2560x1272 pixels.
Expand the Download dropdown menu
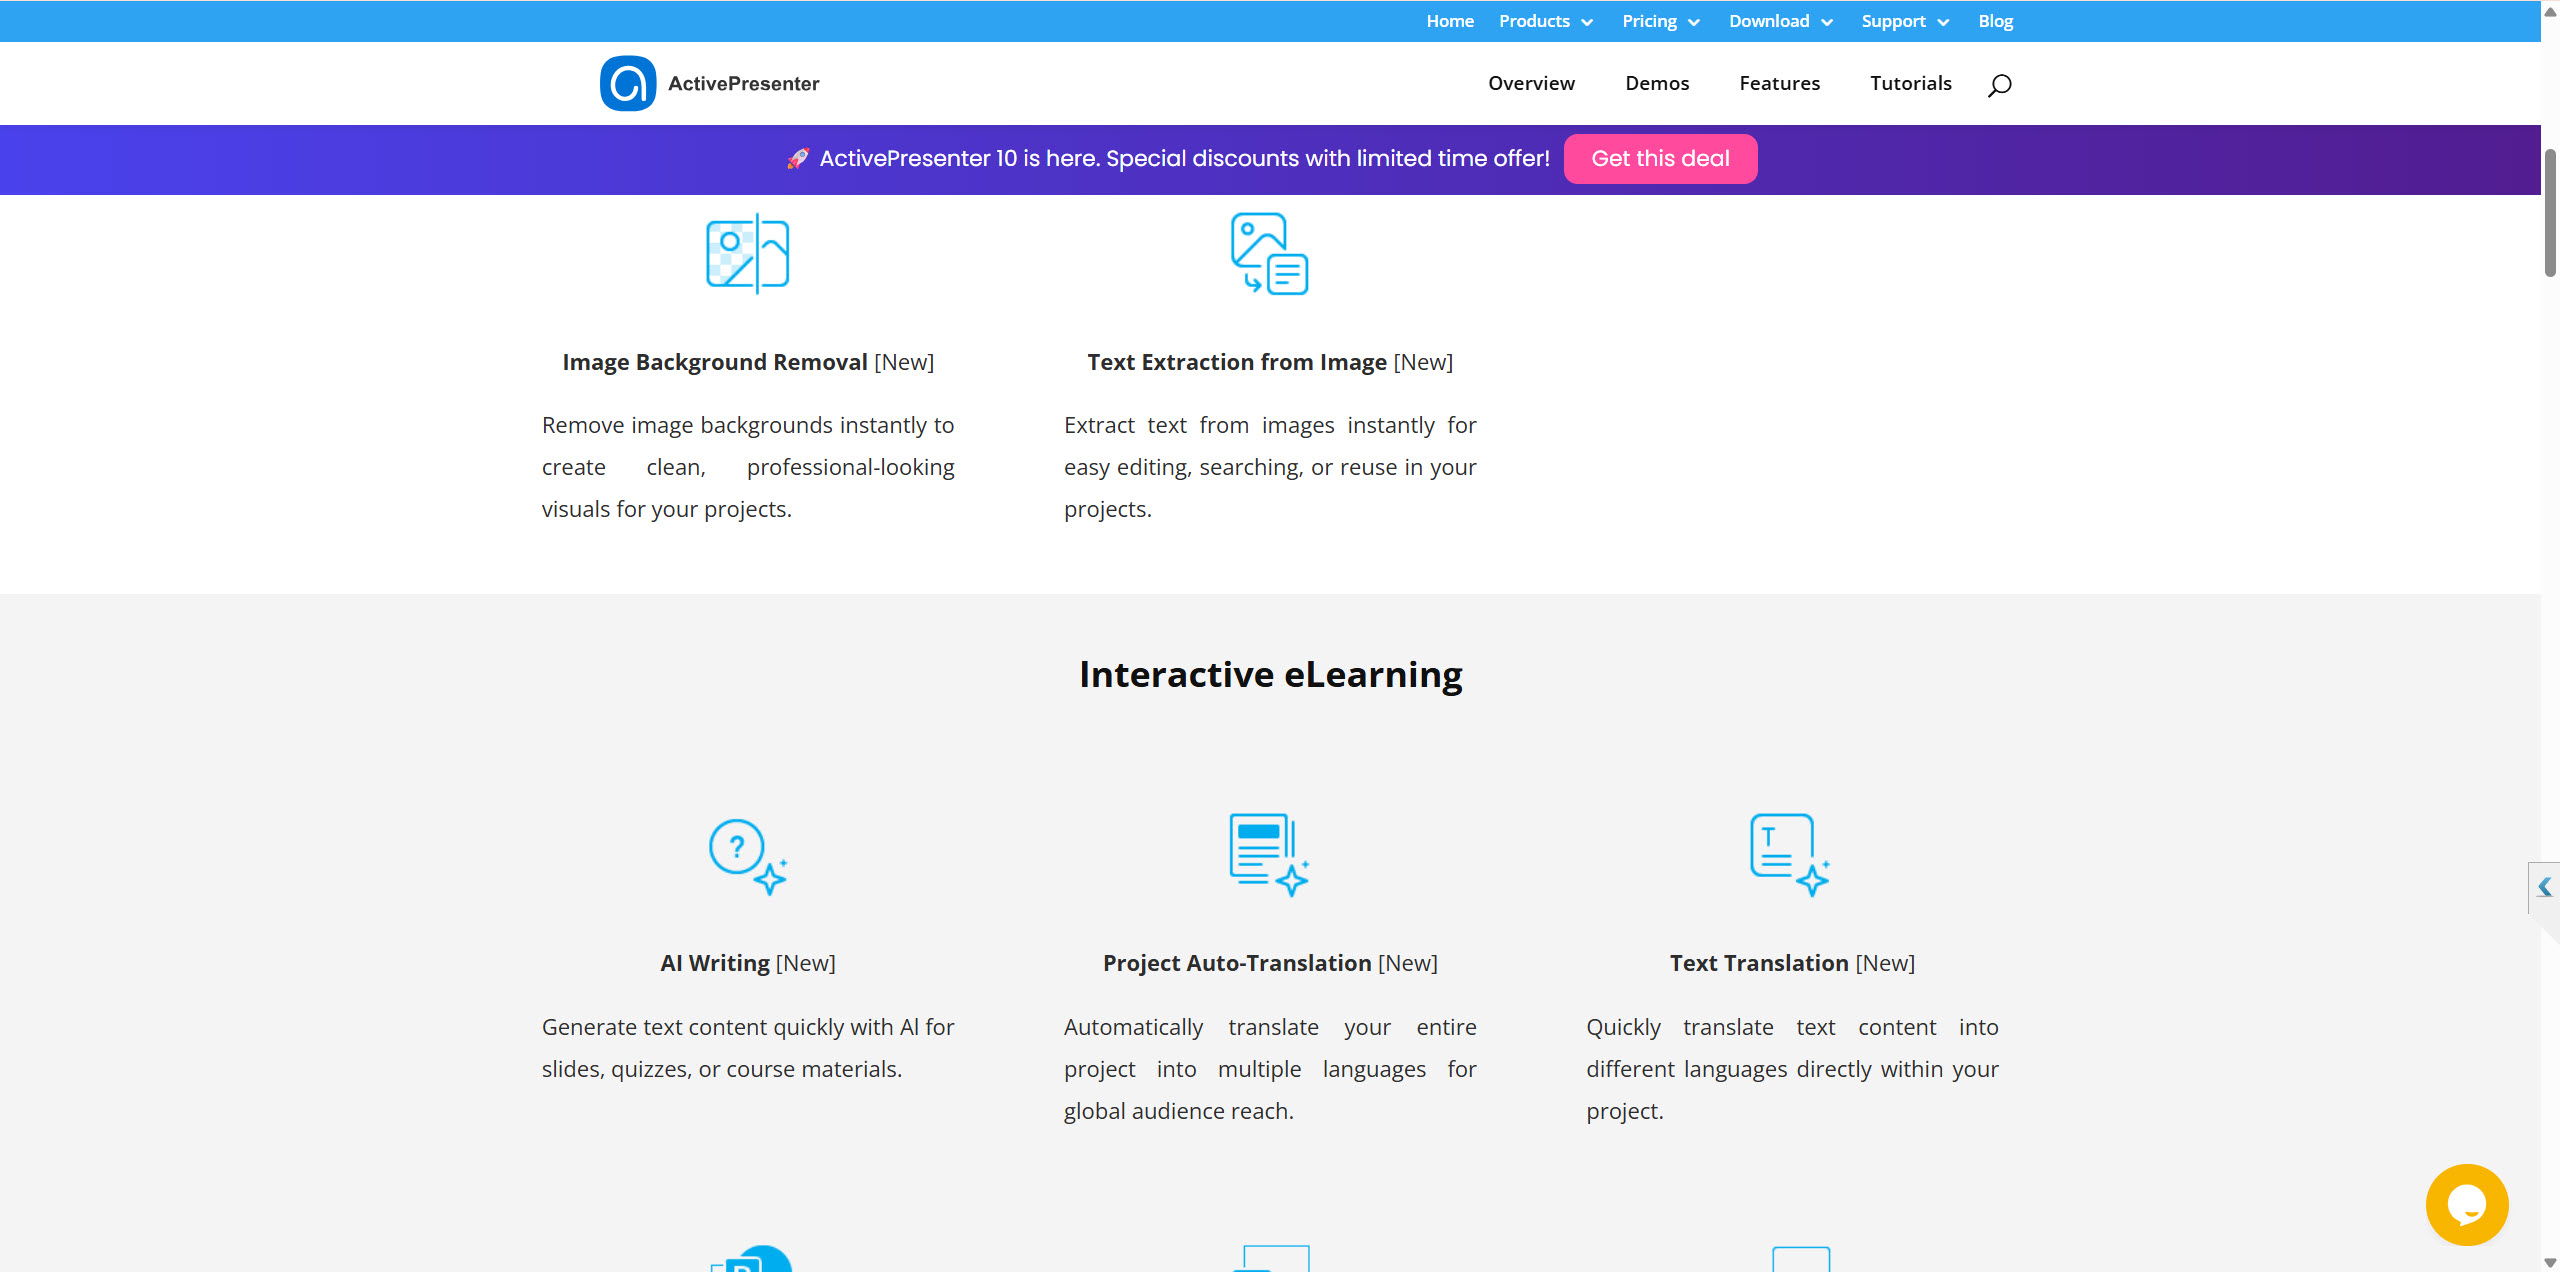pos(1780,21)
